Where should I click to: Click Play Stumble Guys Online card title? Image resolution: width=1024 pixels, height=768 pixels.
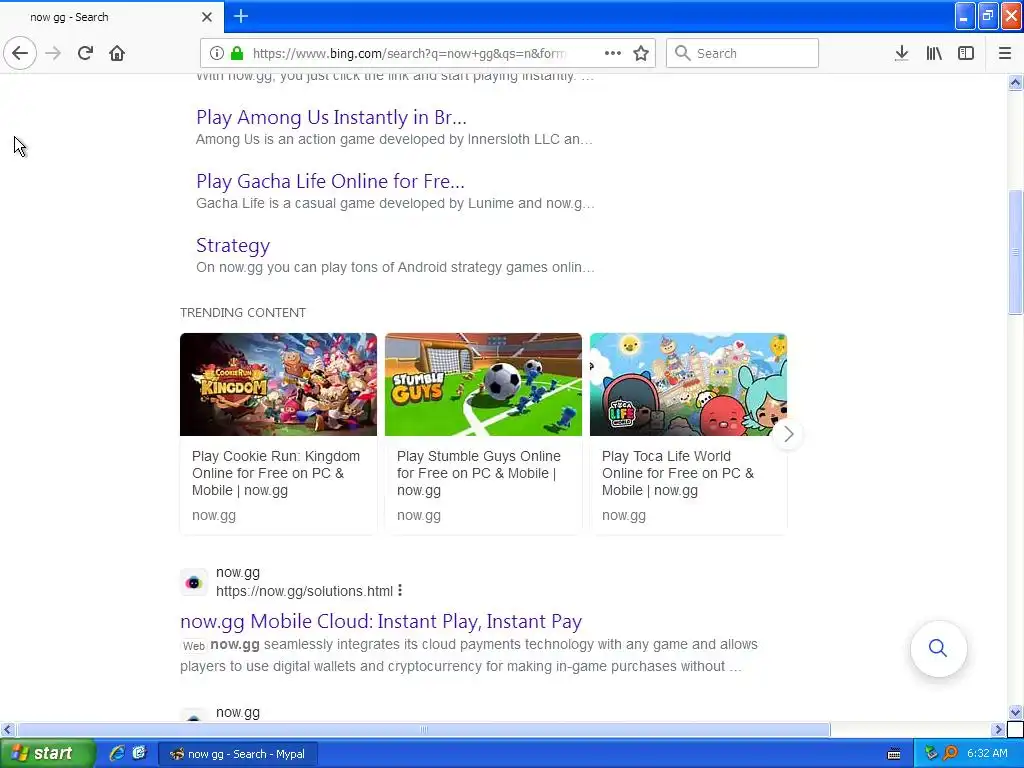click(479, 473)
